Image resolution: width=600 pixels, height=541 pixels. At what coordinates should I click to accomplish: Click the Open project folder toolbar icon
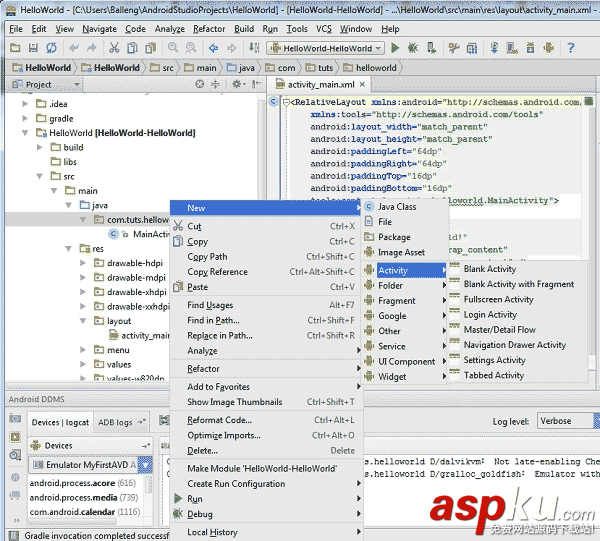pyautogui.click(x=15, y=48)
